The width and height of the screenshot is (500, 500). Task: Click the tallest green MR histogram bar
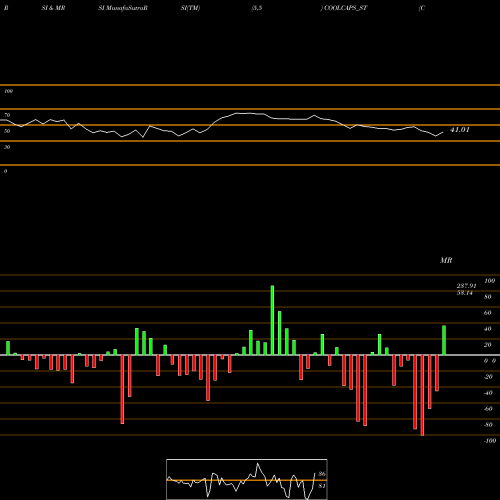[272, 320]
